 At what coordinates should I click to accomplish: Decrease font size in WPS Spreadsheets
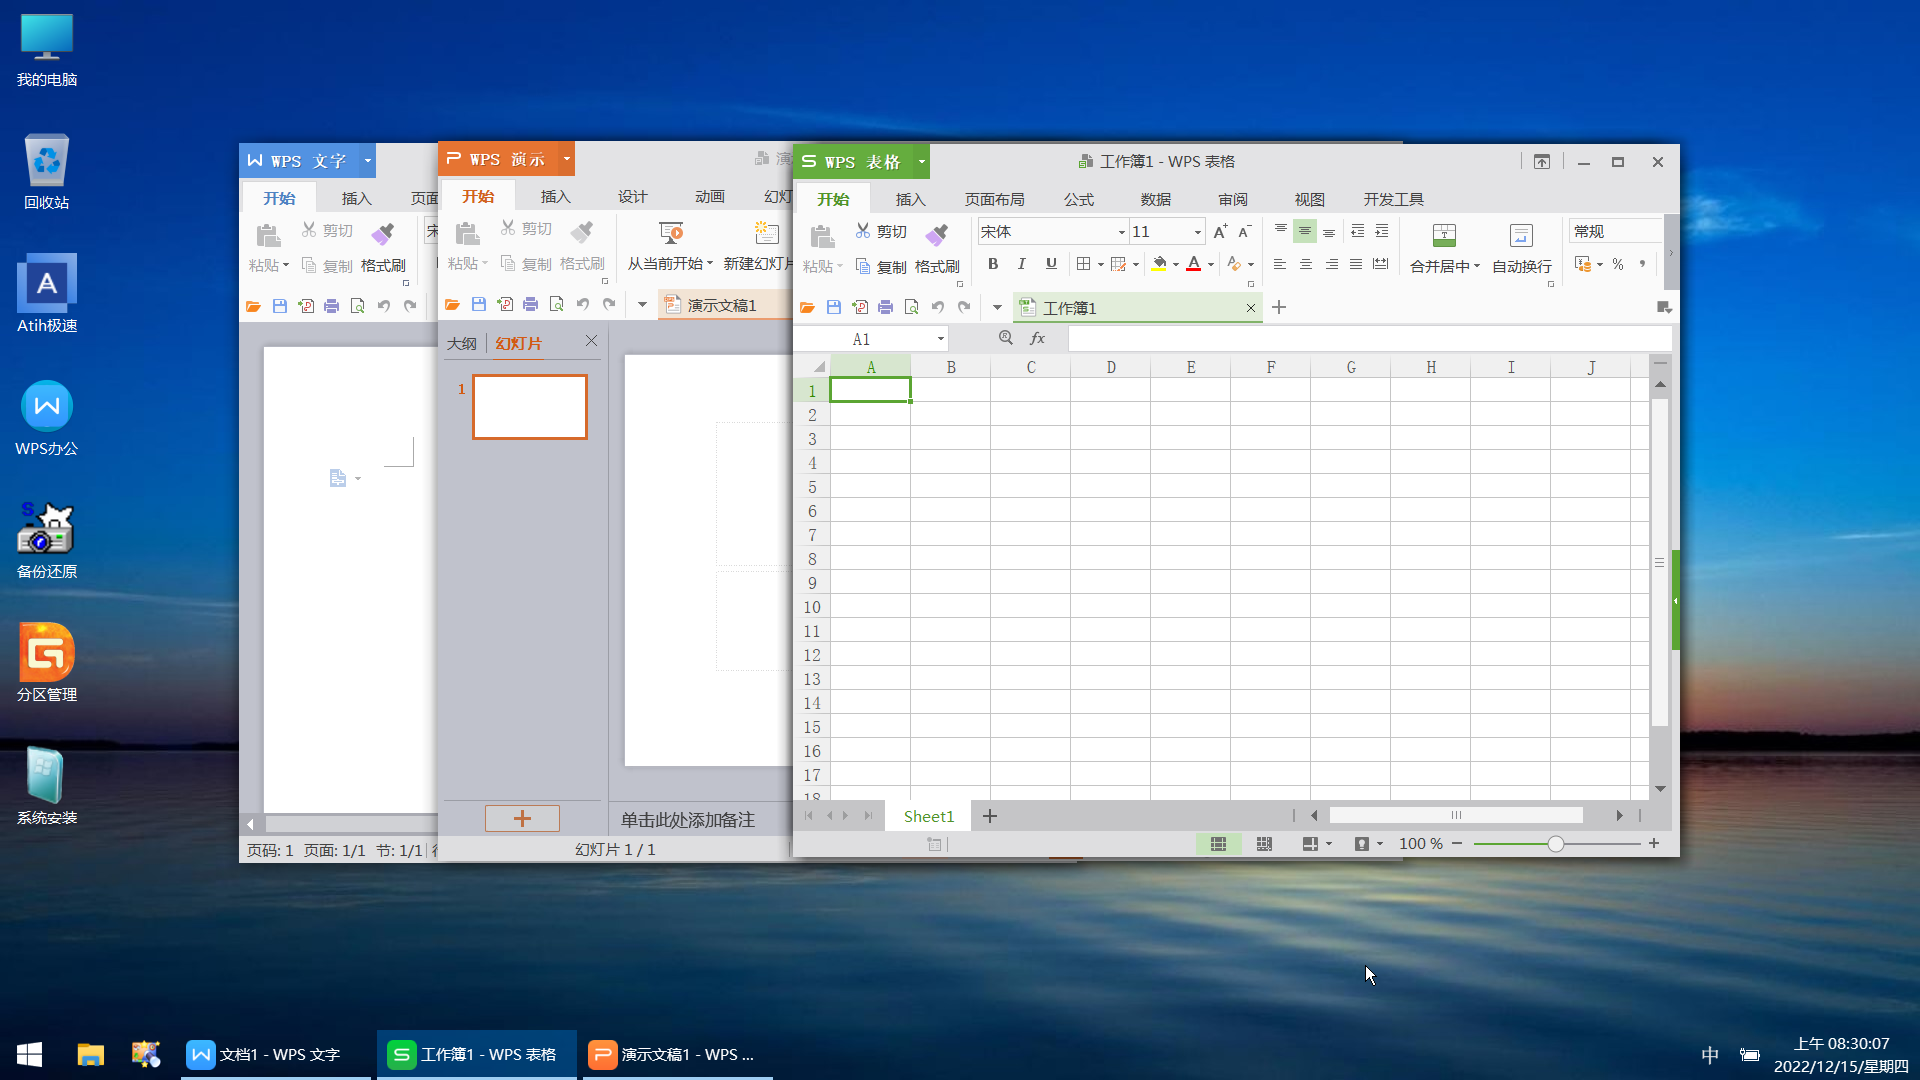[1245, 232]
